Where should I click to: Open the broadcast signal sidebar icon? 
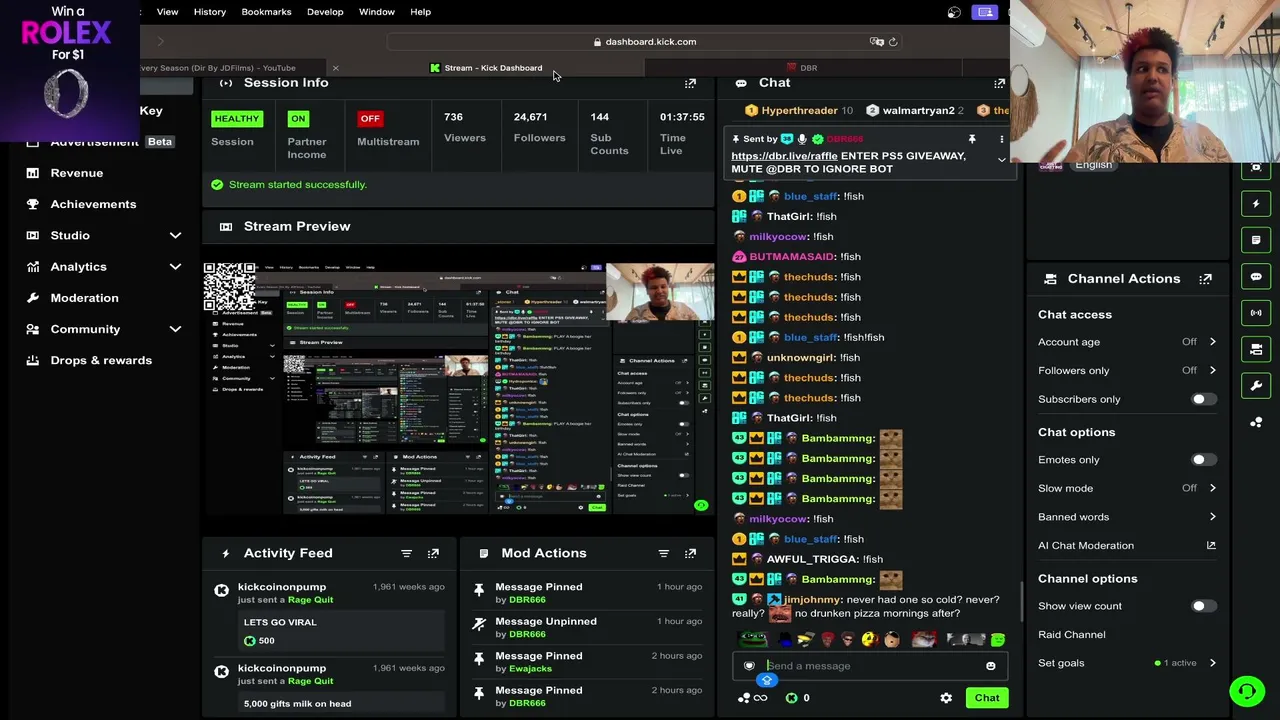1256,313
